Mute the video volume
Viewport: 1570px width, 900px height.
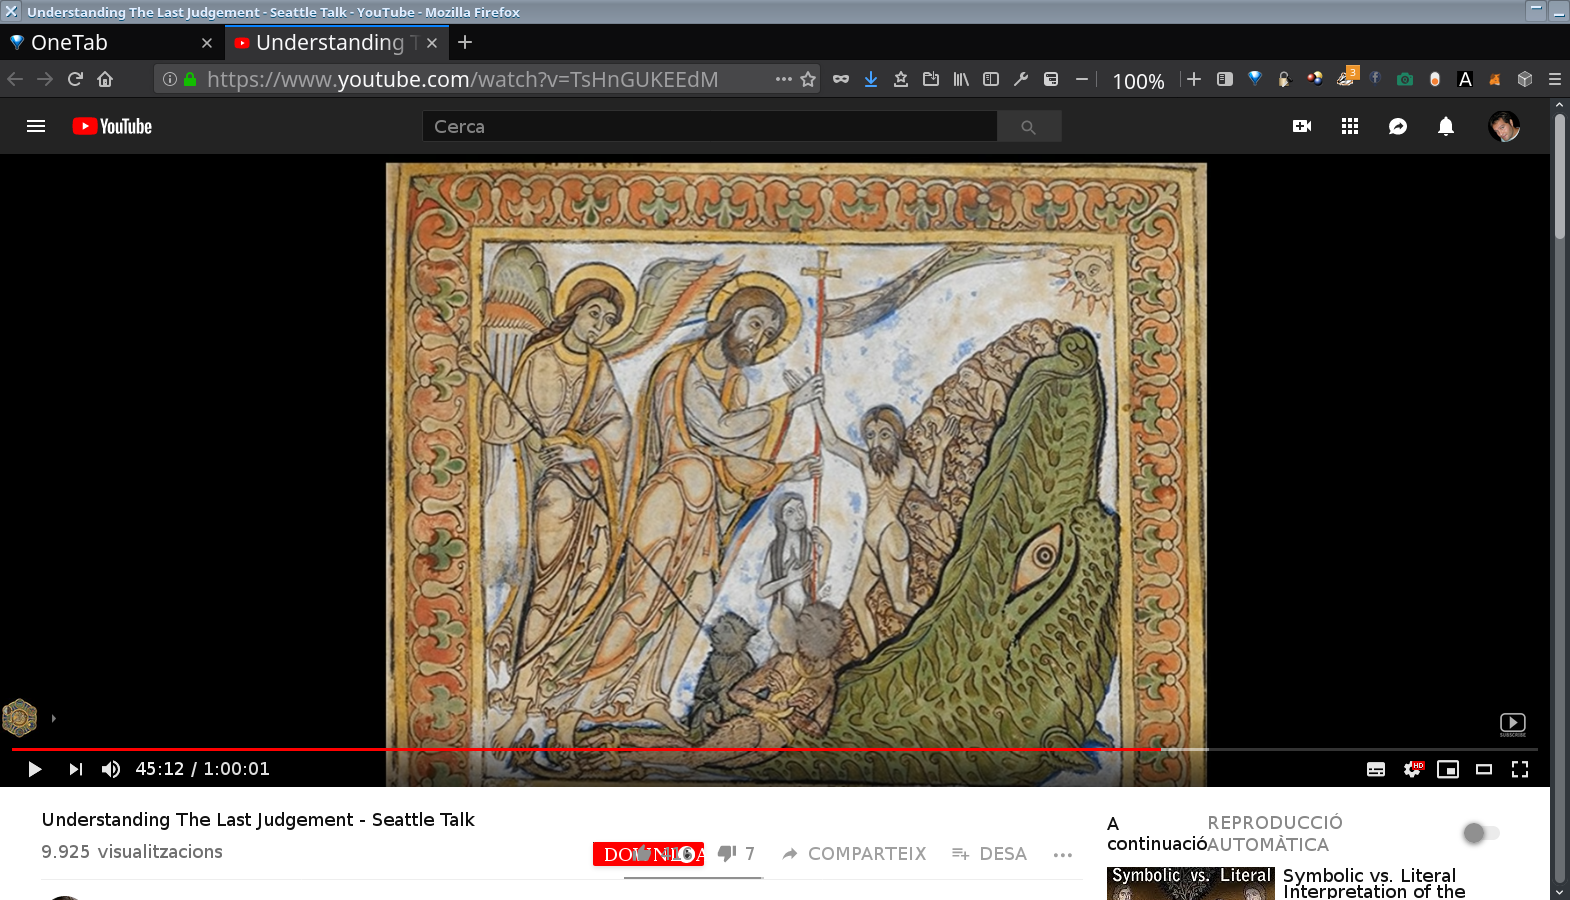[111, 769]
